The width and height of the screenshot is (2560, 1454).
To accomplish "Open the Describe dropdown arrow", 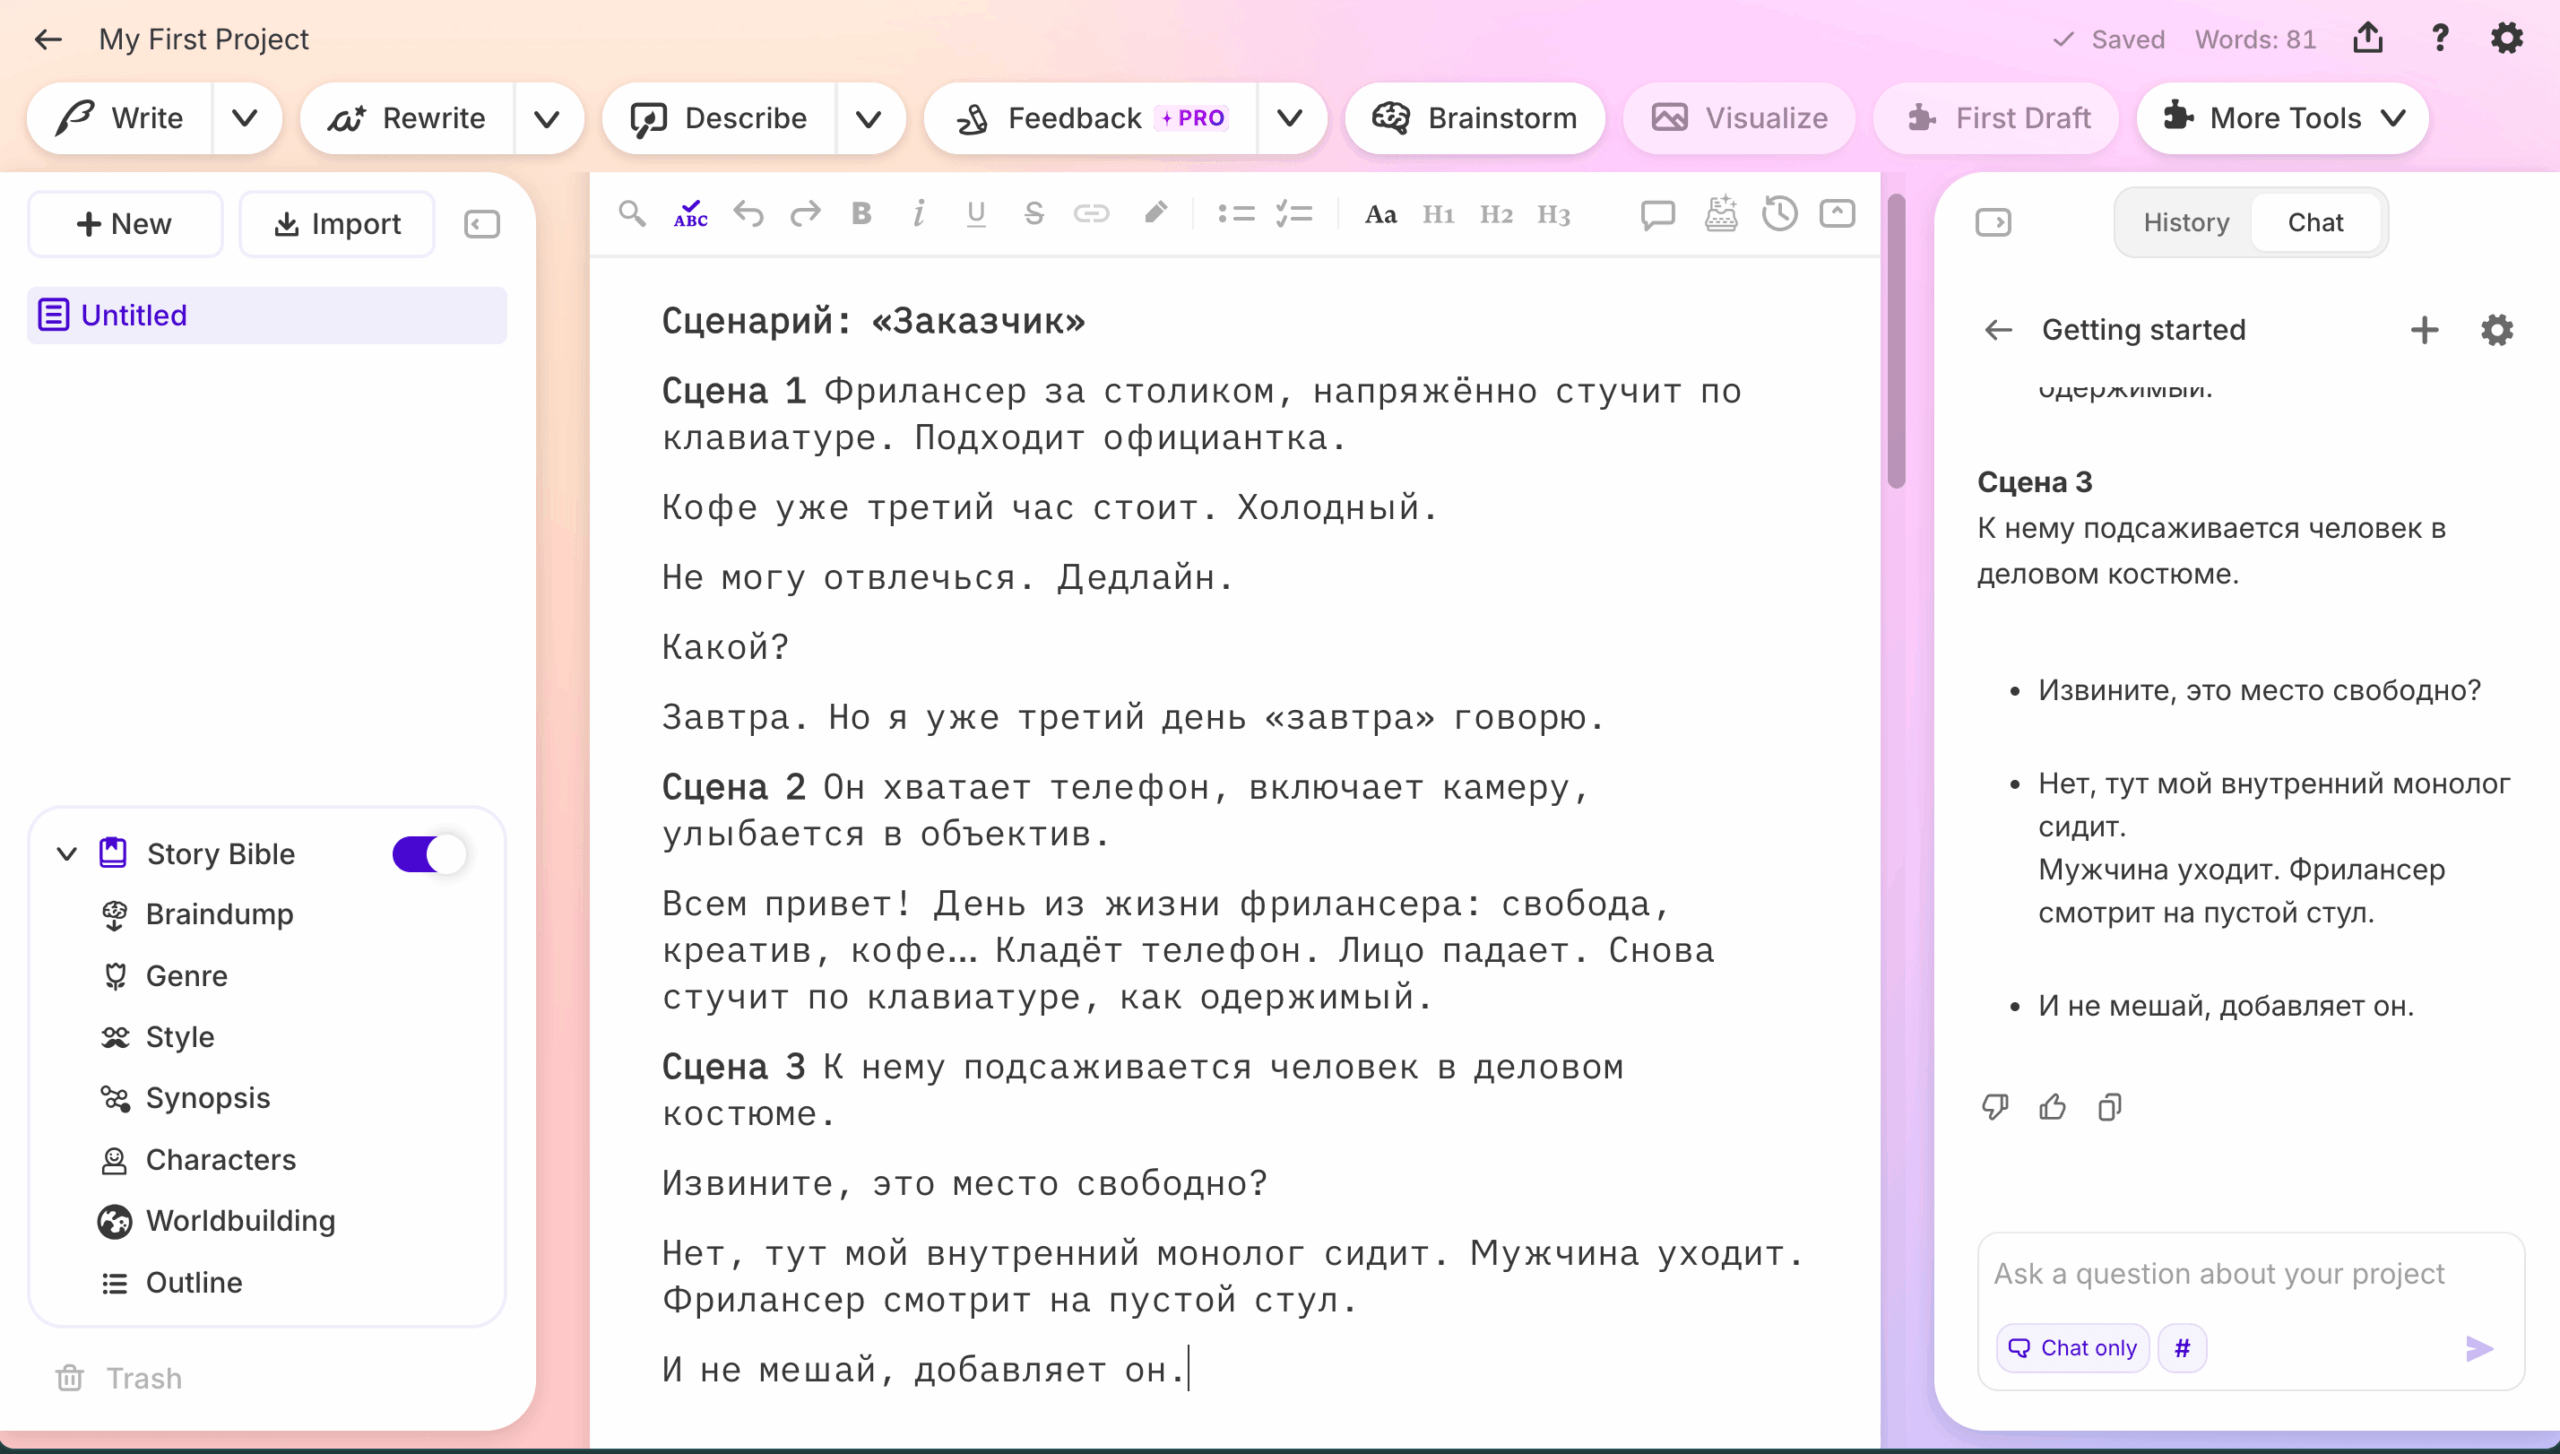I will pyautogui.click(x=869, y=118).
